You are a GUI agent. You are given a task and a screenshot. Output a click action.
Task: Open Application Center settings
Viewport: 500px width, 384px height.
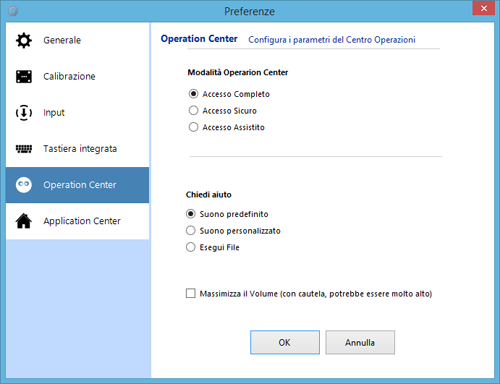(77, 221)
